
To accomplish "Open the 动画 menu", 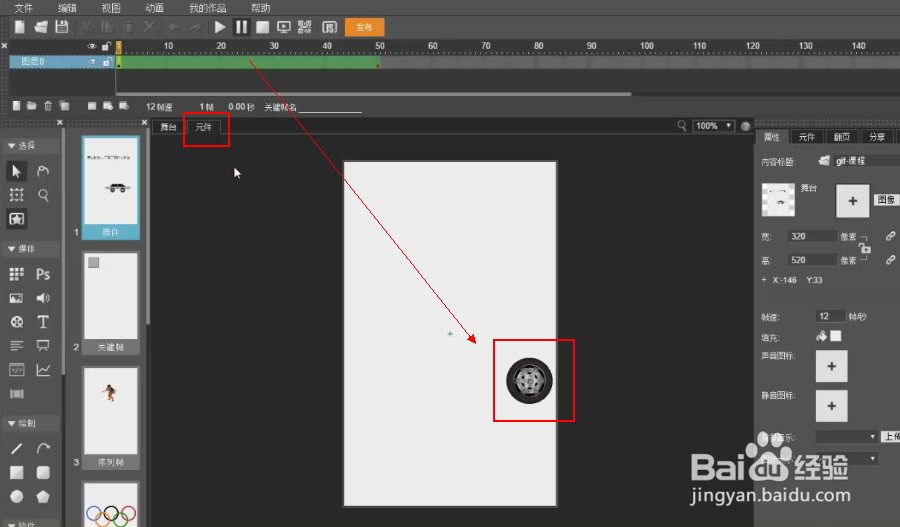I will (154, 8).
